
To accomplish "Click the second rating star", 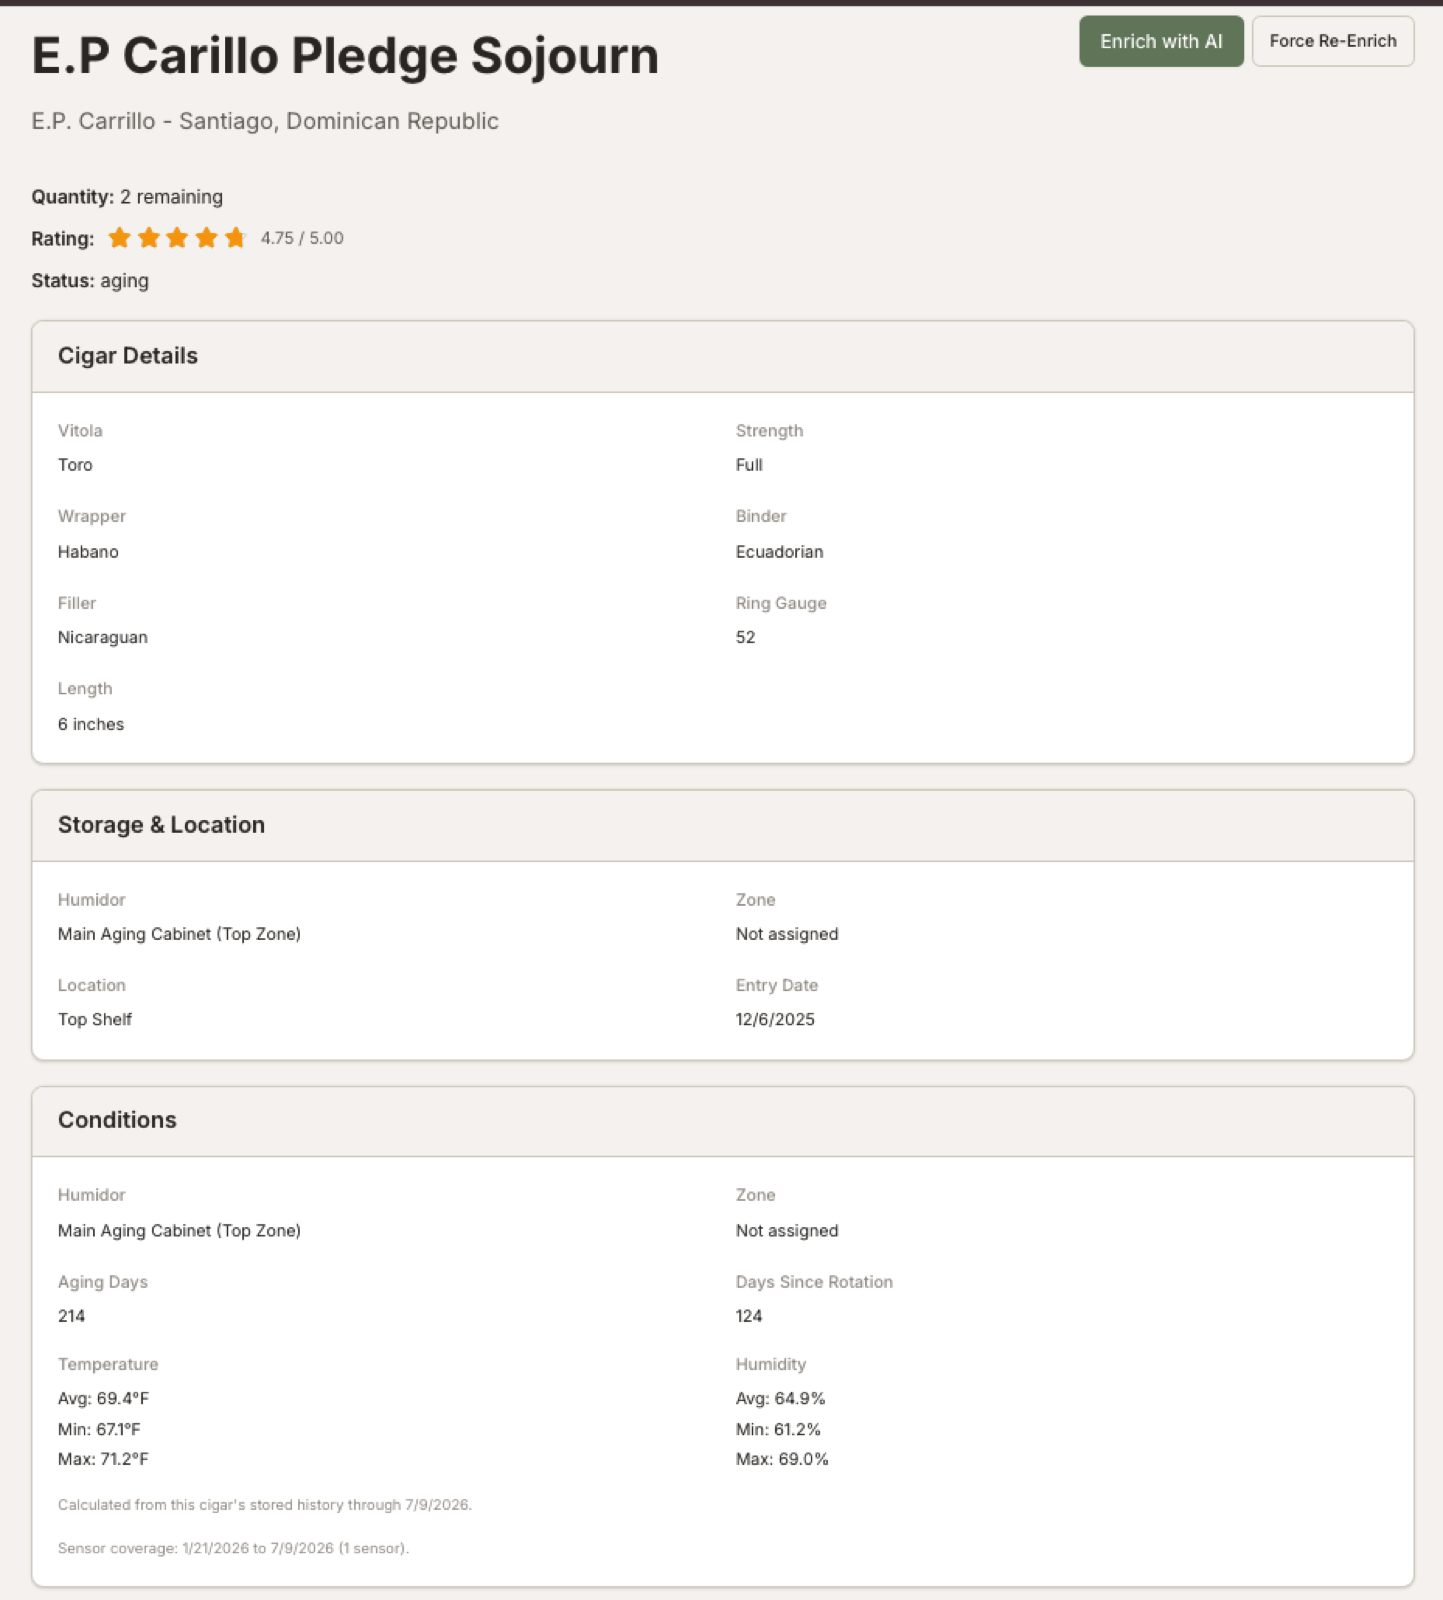I will coord(149,237).
